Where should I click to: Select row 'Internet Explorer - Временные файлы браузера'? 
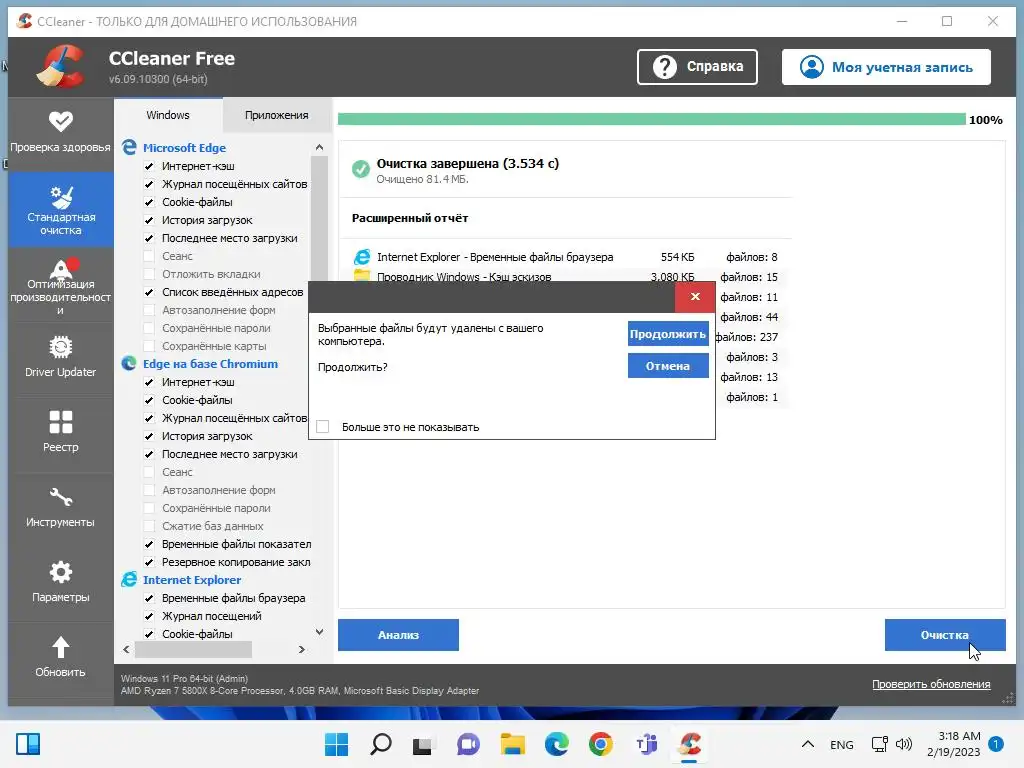click(x=565, y=257)
